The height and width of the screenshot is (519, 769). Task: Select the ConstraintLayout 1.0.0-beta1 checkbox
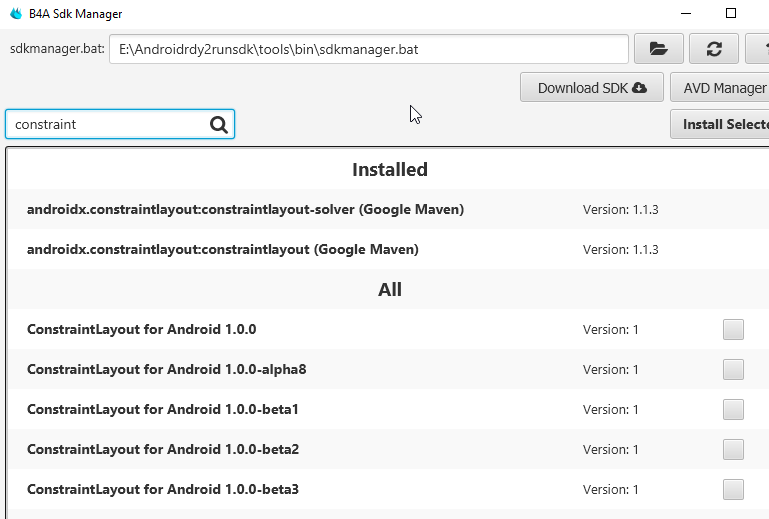tap(733, 409)
